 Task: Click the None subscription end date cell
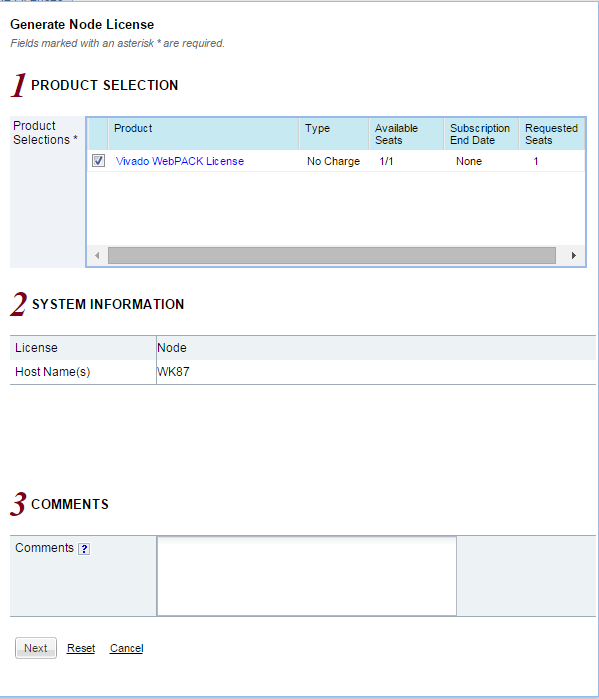pos(469,161)
